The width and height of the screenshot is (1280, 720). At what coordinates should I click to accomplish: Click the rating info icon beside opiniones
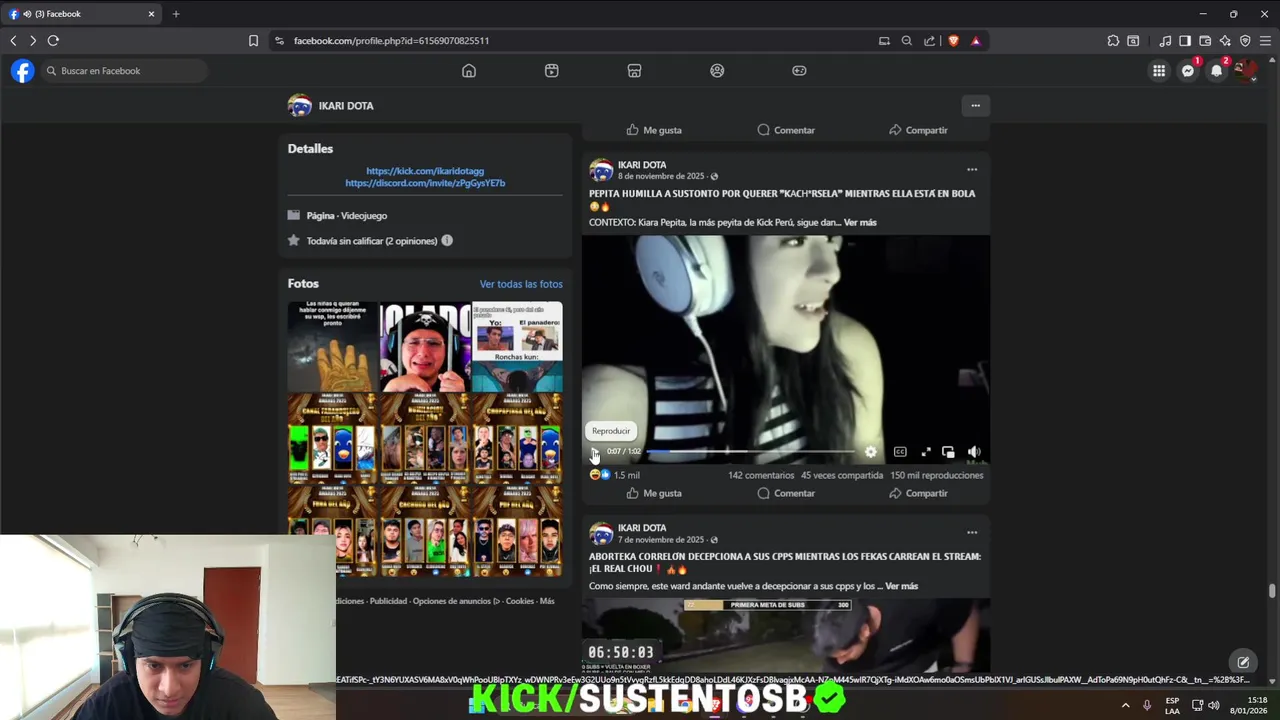point(447,240)
